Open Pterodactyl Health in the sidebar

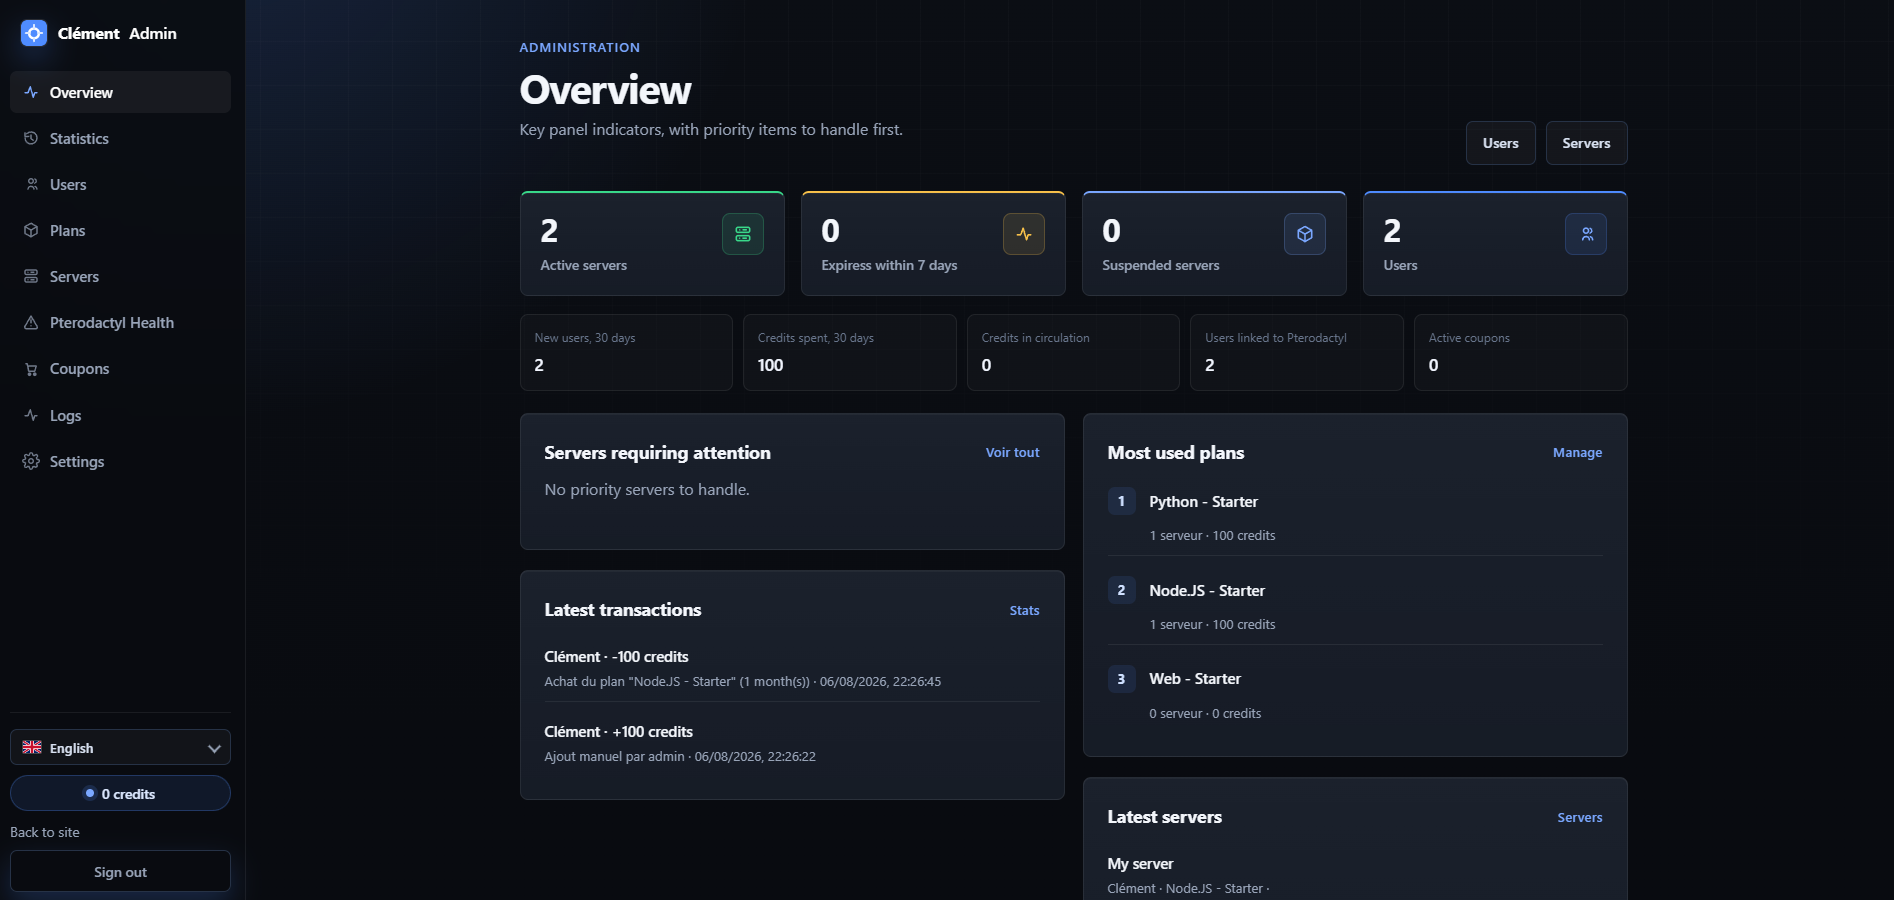coord(120,322)
